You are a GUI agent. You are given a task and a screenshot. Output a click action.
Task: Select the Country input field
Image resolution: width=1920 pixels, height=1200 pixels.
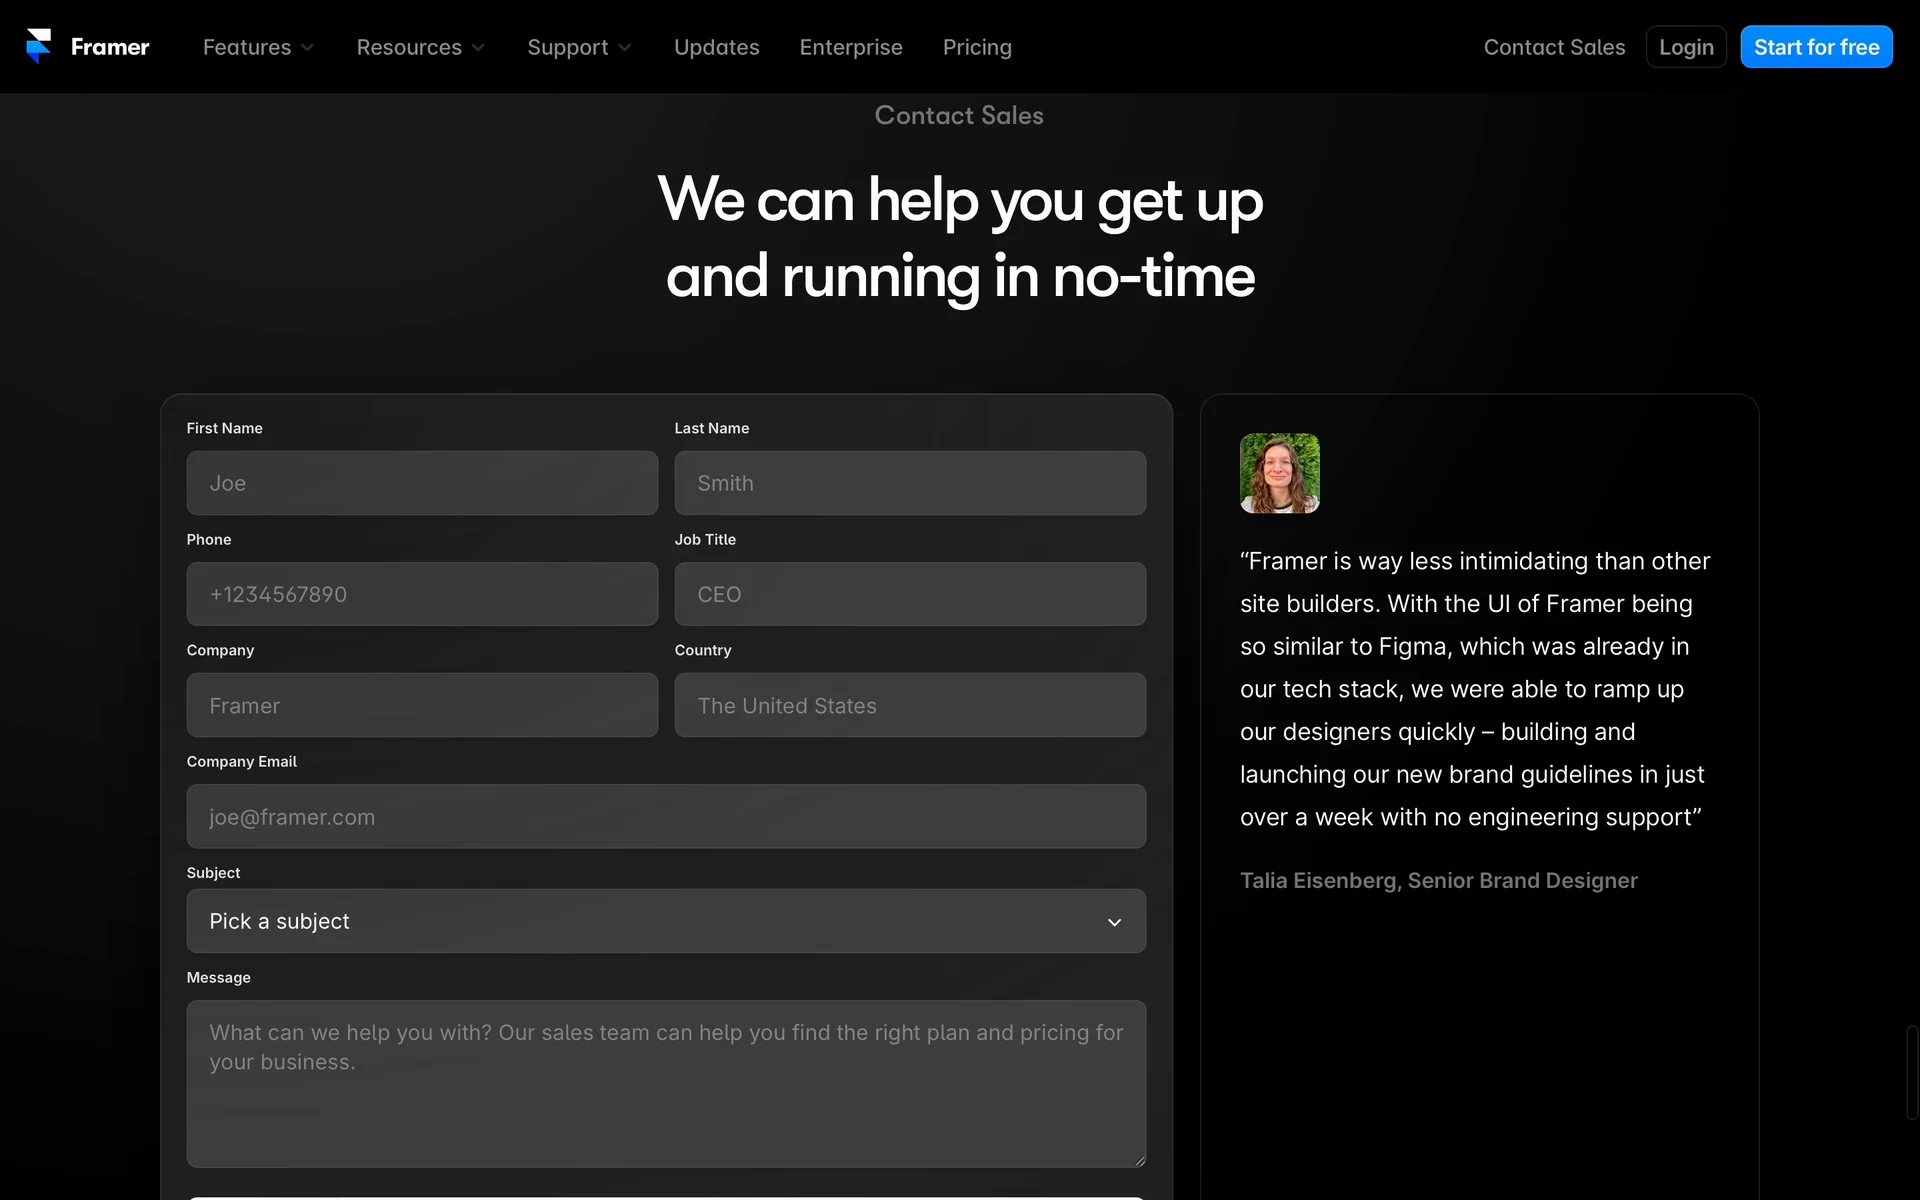coord(910,705)
